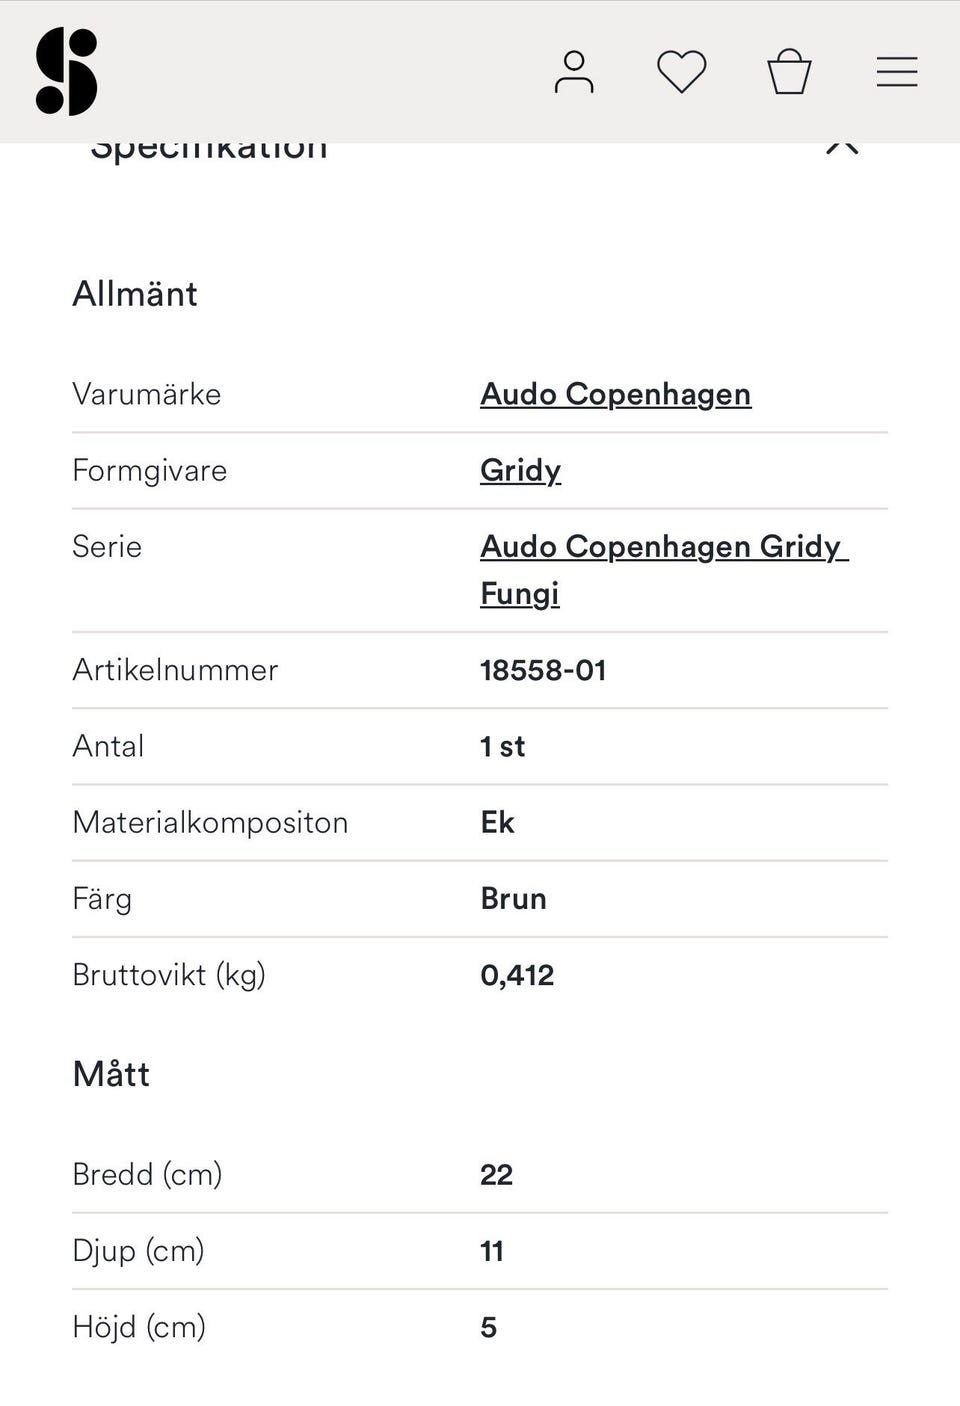Screen dimensions: 960x1406
Task: Click the Allmänt section heading
Action: (x=135, y=294)
